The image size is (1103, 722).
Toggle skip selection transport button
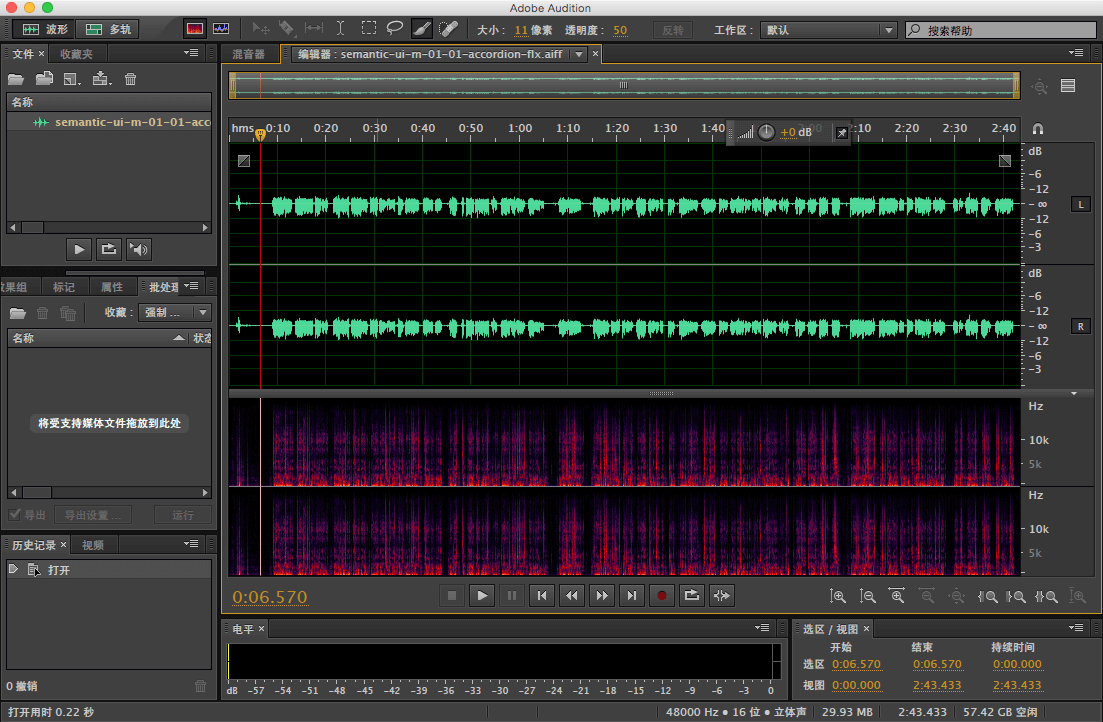(x=722, y=595)
